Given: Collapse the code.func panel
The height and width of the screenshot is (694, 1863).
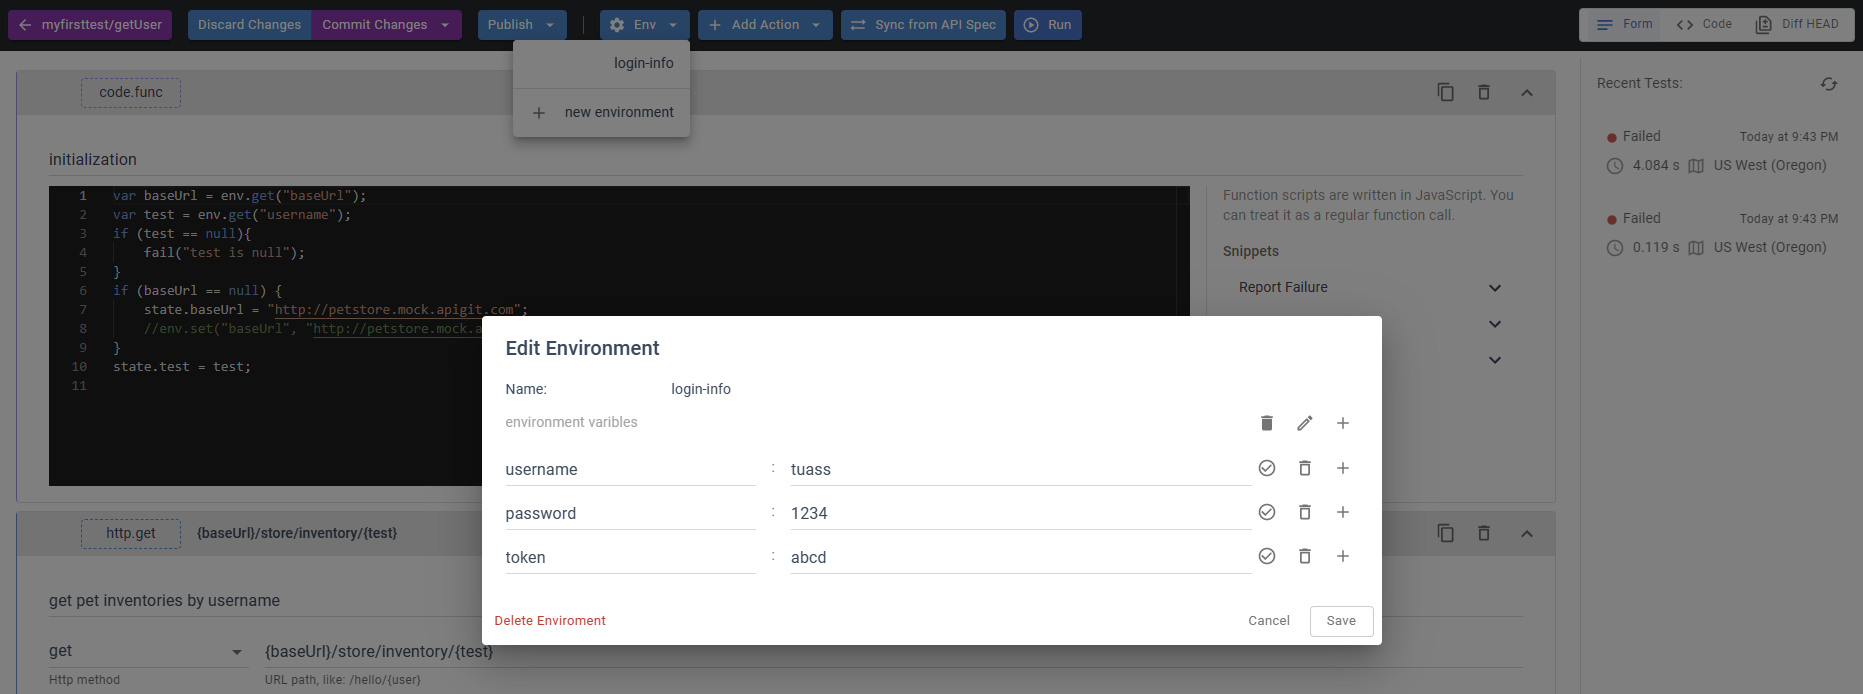Looking at the screenshot, I should (x=1527, y=92).
